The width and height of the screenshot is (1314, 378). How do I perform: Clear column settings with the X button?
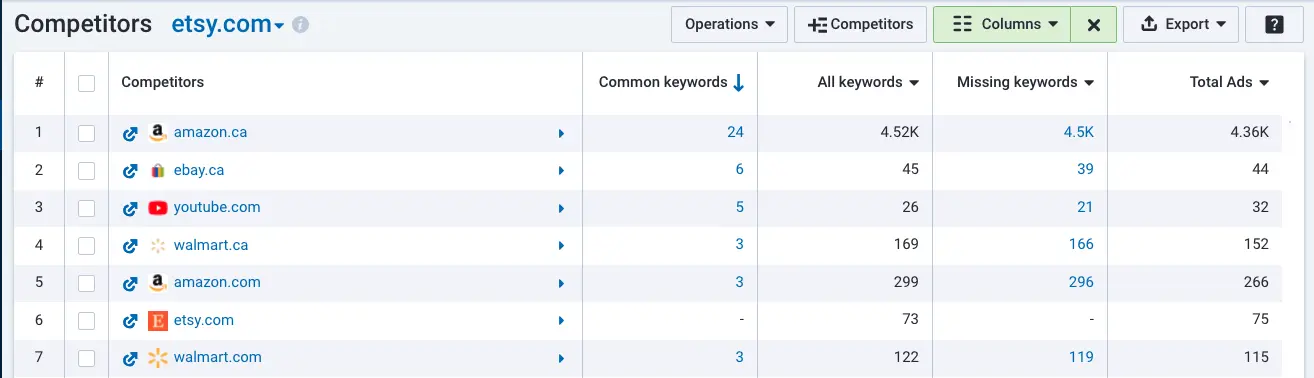(x=1094, y=24)
